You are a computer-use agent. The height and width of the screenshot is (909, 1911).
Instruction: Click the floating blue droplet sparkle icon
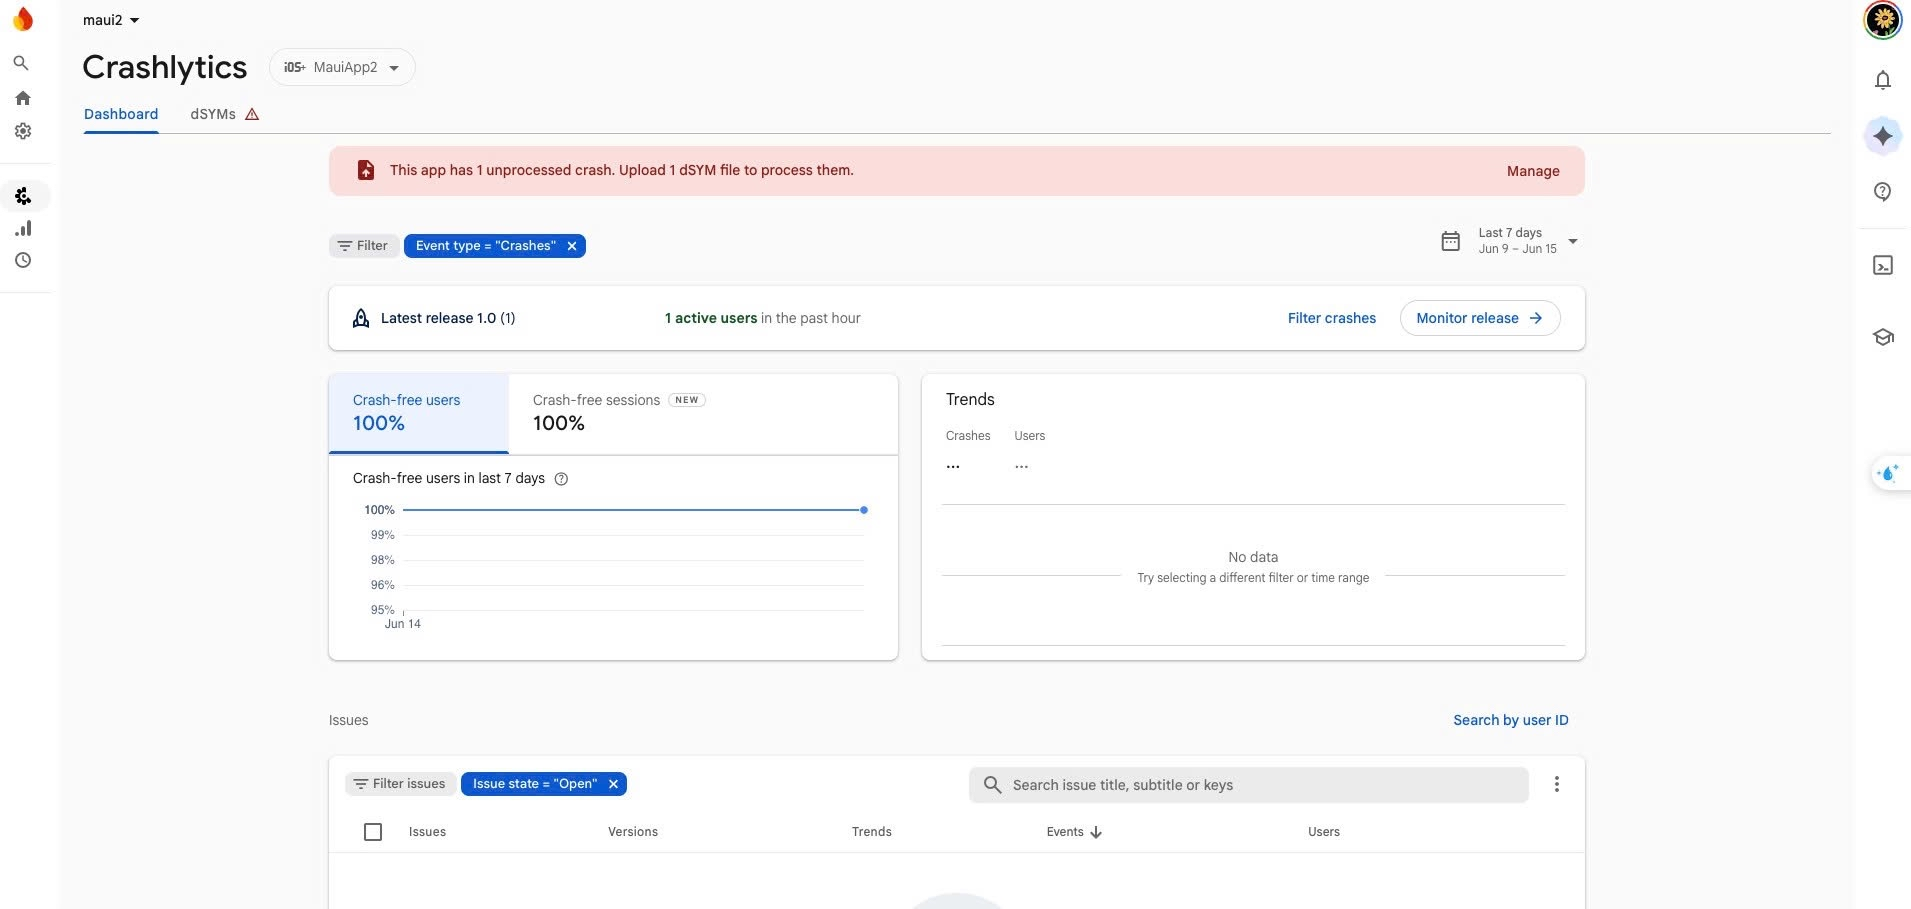point(1888,473)
